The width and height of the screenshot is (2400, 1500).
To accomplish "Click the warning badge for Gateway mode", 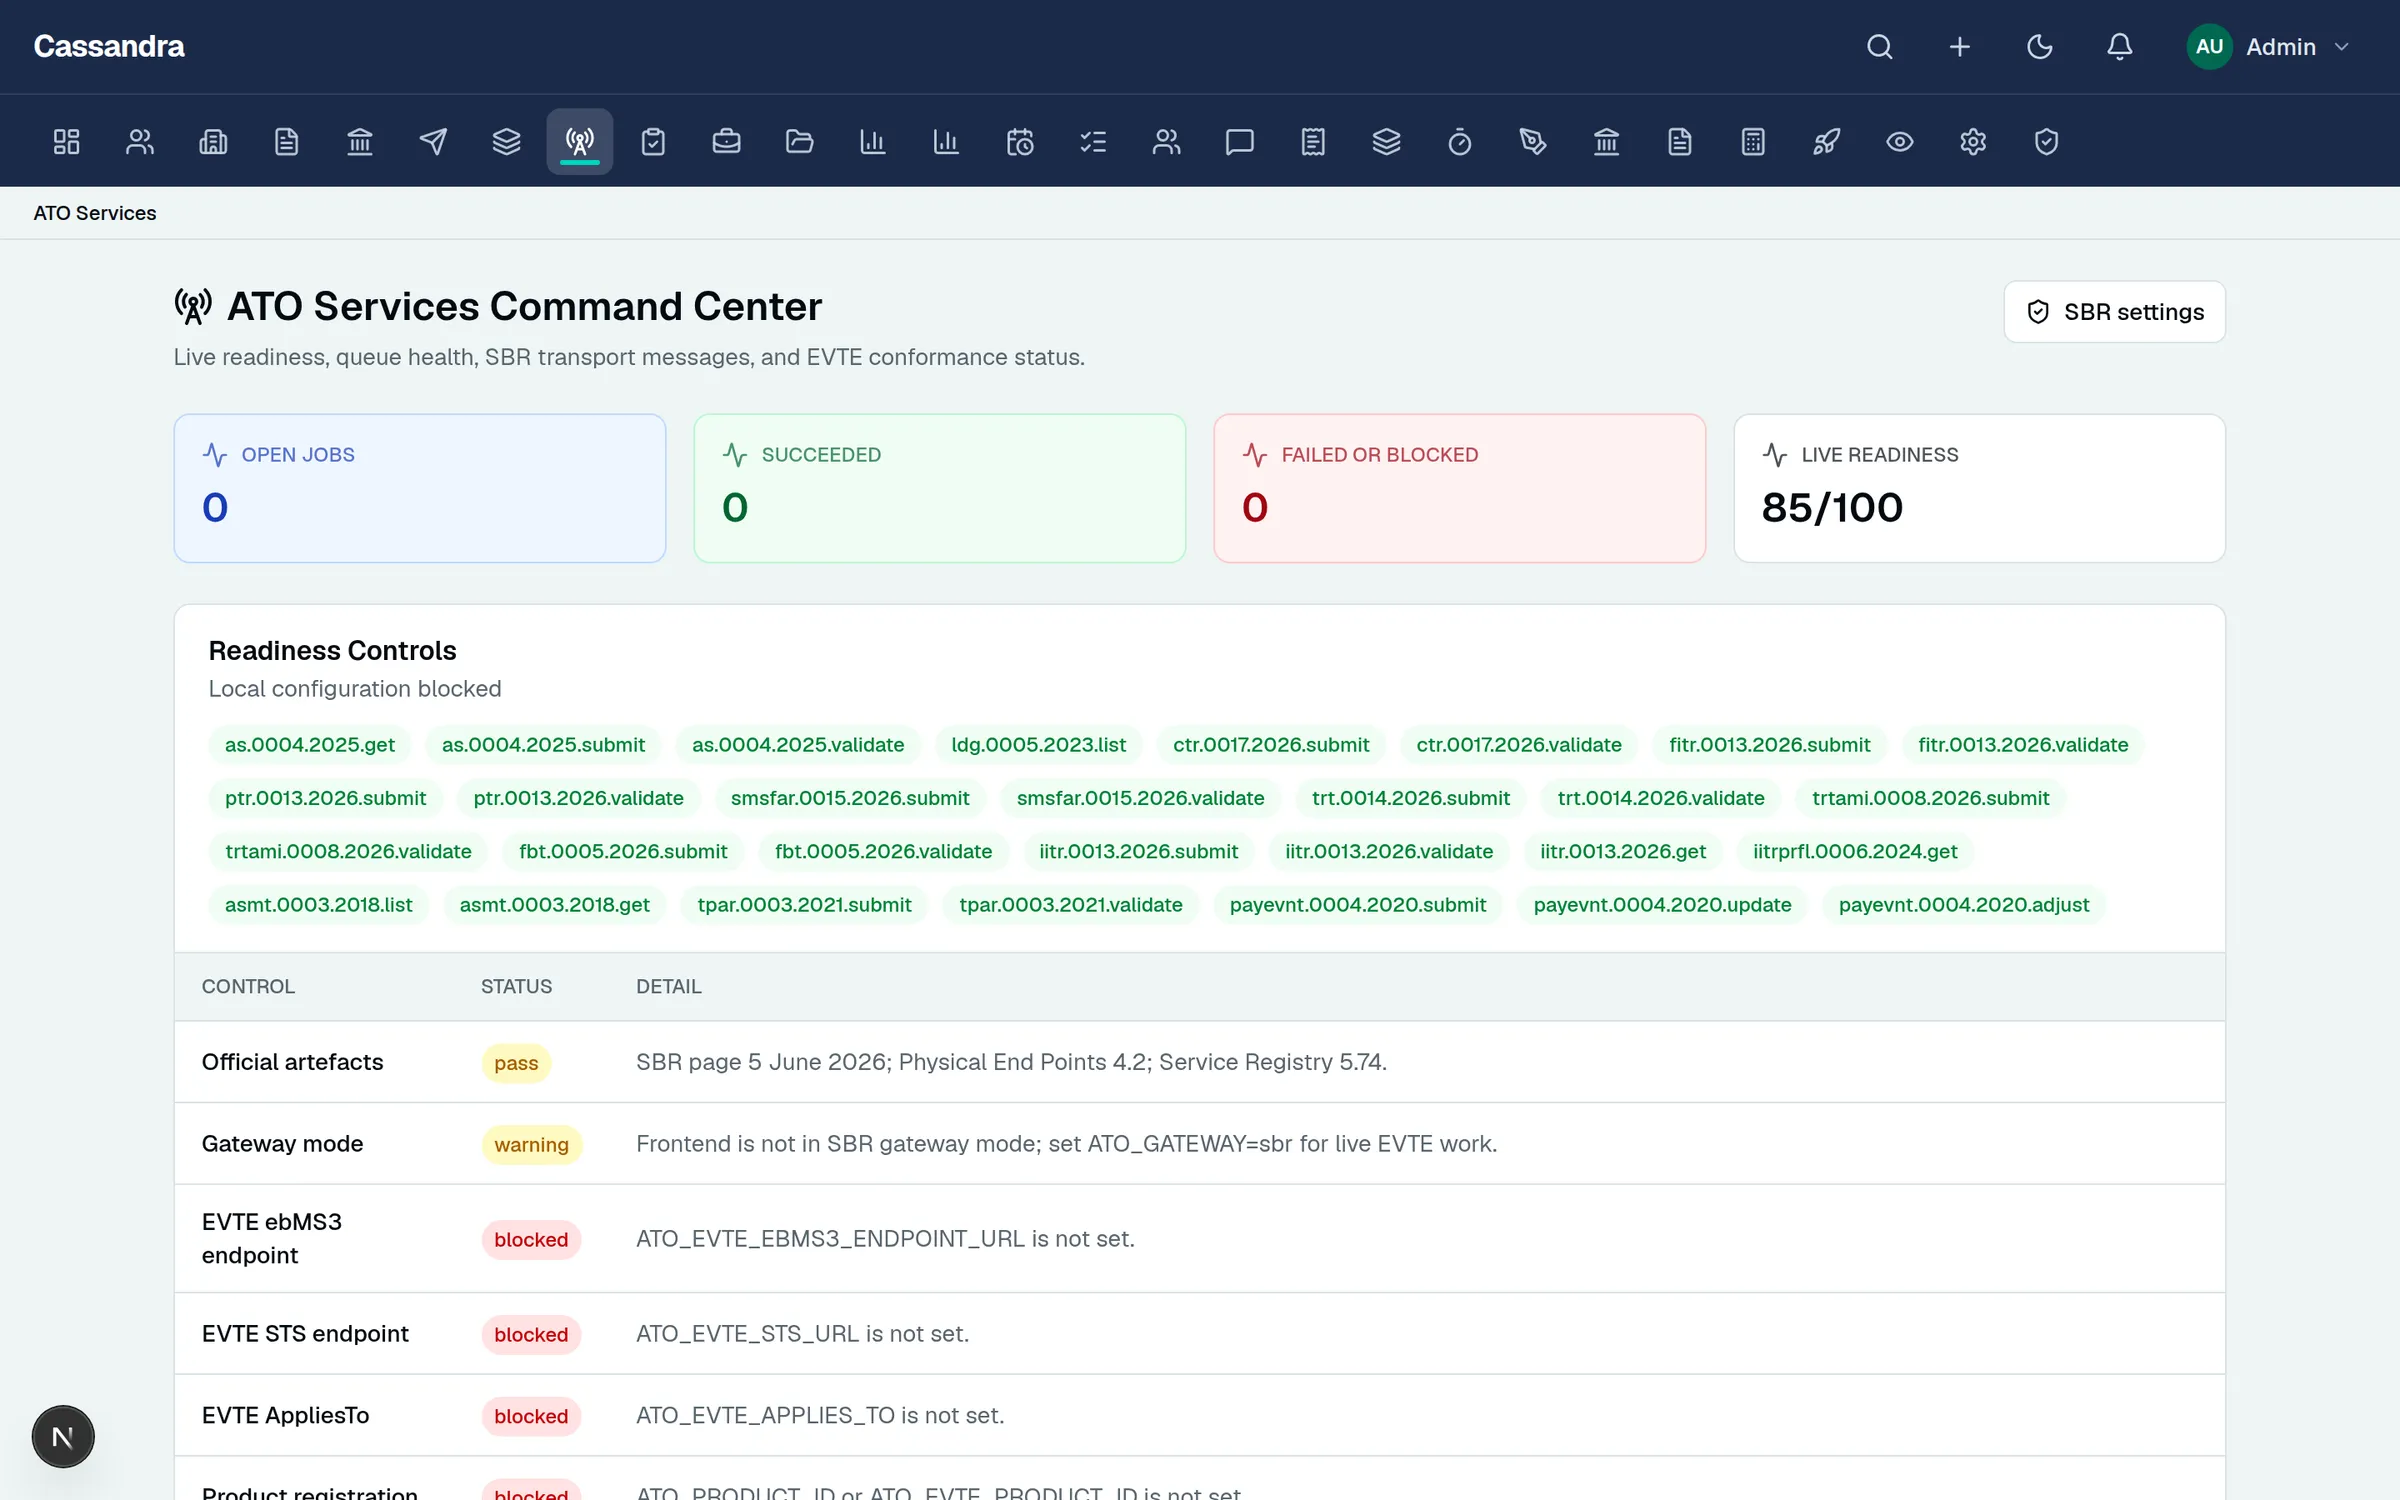I will 531,1145.
